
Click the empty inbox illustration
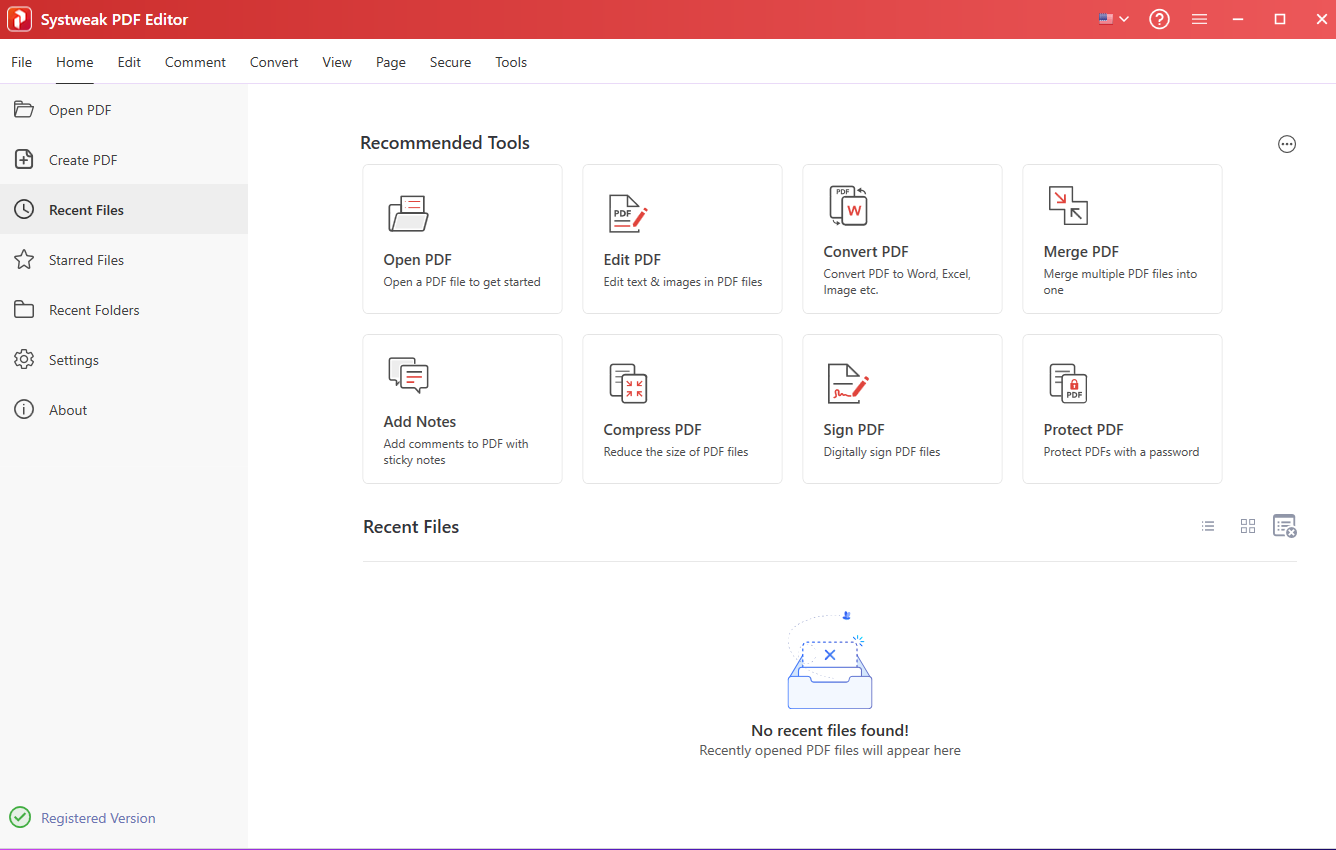[x=829, y=661]
